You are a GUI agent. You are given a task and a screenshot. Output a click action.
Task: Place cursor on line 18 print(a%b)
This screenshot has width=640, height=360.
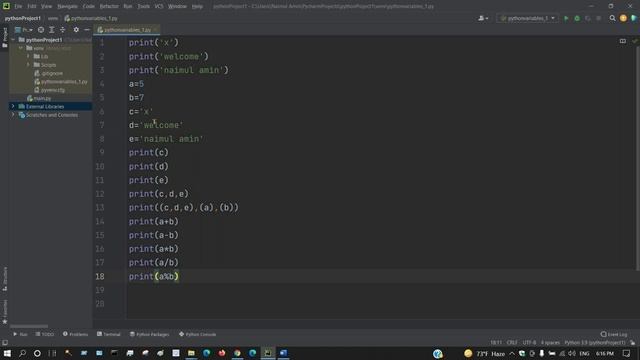click(154, 276)
